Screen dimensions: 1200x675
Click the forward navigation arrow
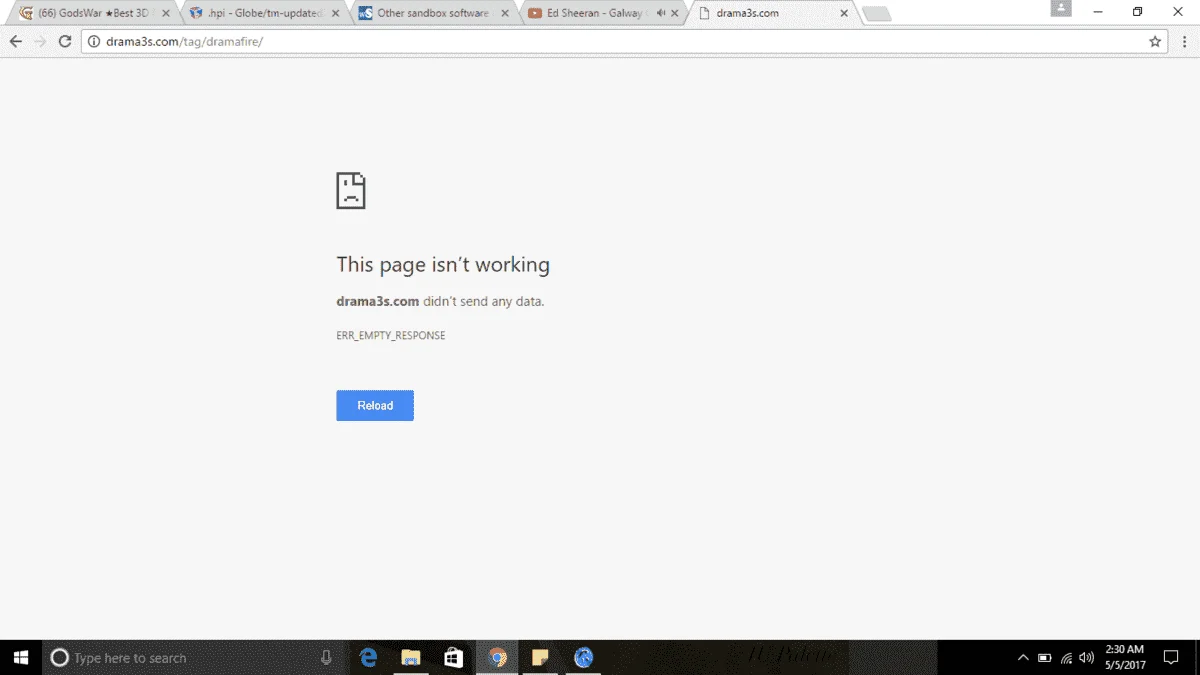tap(40, 42)
